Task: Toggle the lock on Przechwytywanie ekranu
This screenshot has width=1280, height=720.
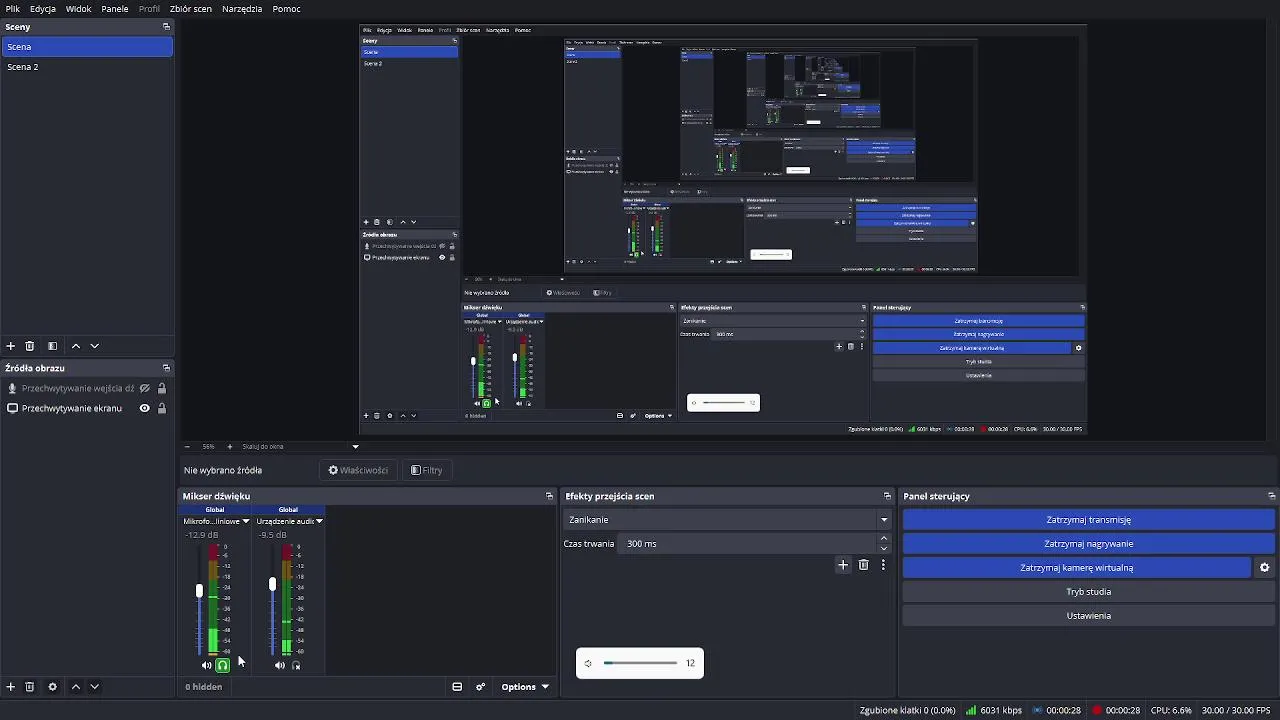Action: (162, 408)
